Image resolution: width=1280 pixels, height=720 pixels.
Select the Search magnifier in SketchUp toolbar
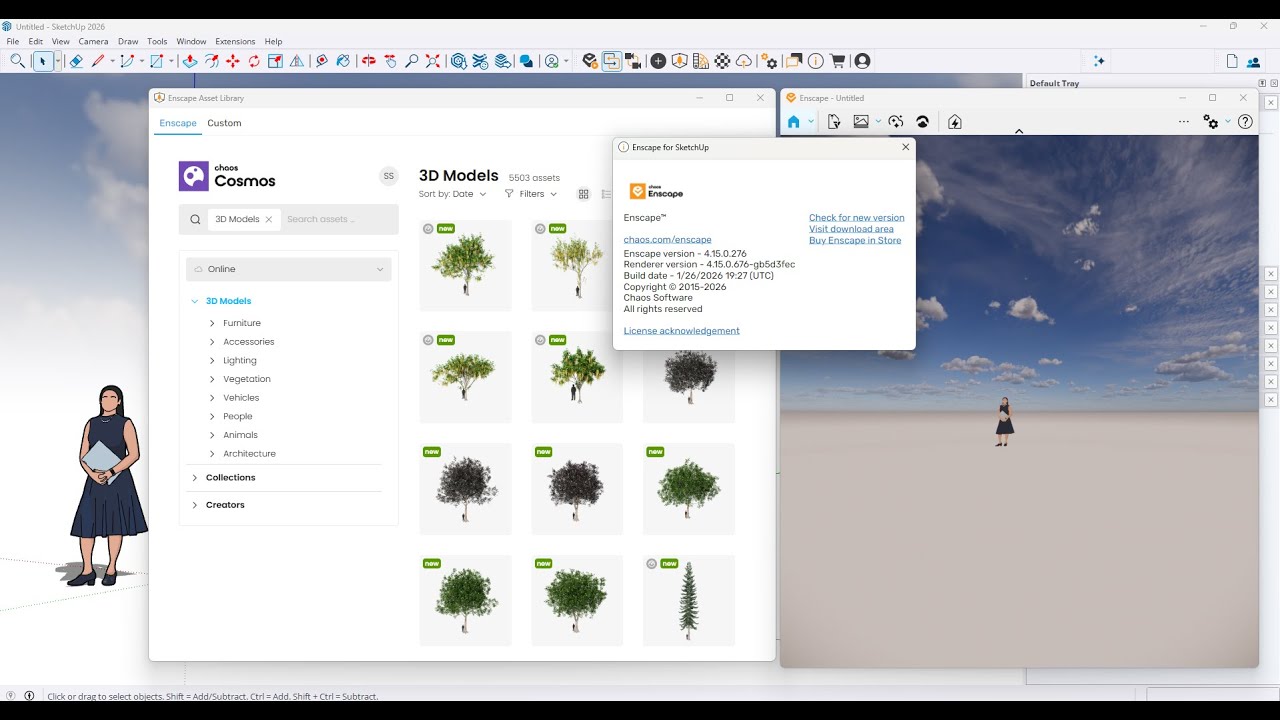17,61
